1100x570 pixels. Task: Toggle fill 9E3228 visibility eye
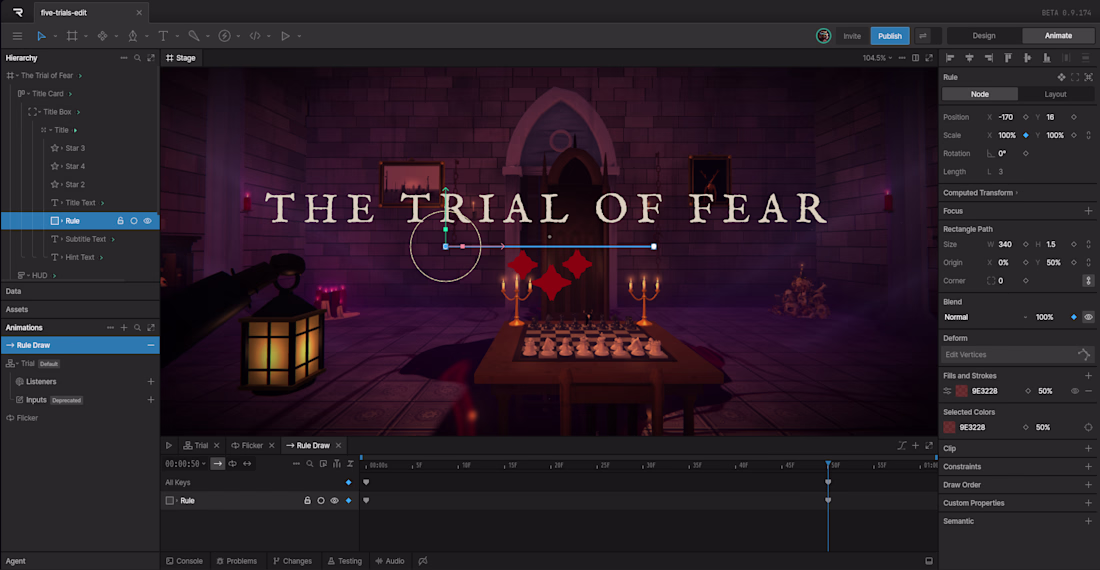pyautogui.click(x=1075, y=391)
